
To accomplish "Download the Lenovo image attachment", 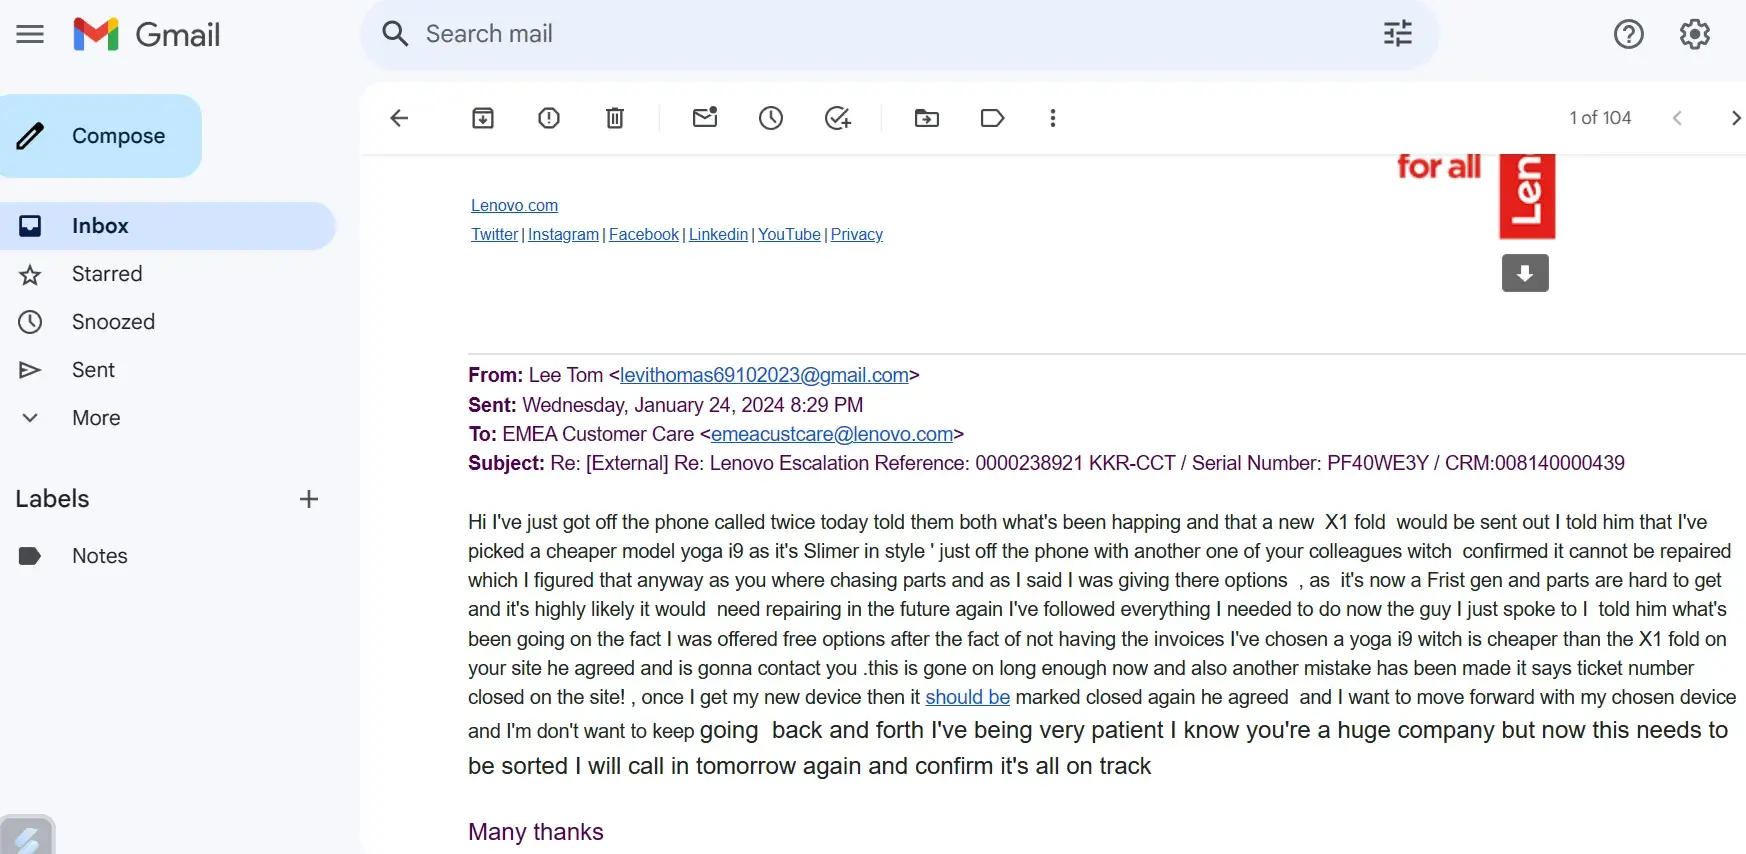I will (x=1525, y=273).
